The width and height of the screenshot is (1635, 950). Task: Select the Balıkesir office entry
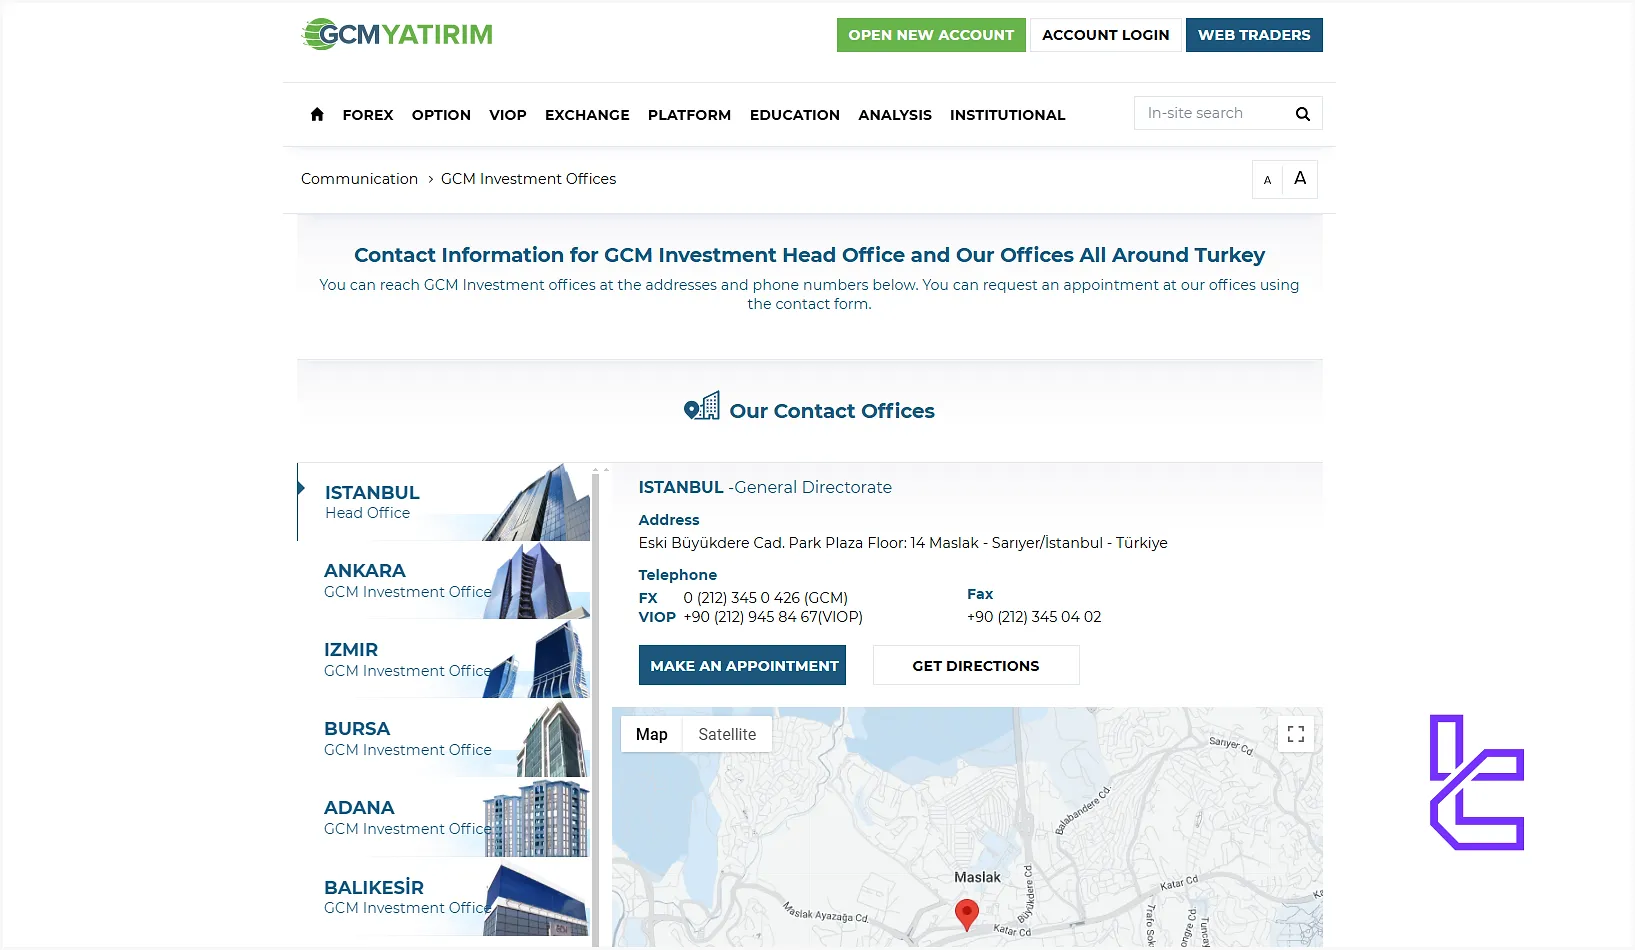(x=444, y=897)
